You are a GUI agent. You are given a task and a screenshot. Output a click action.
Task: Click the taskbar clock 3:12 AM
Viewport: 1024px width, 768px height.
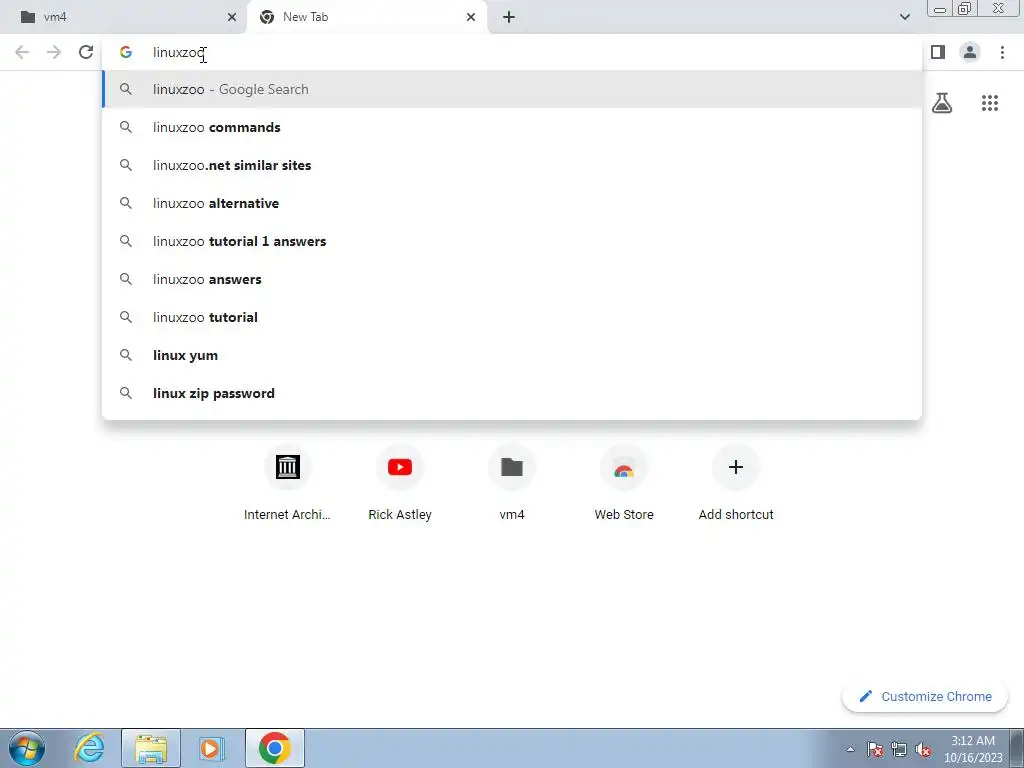[973, 749]
